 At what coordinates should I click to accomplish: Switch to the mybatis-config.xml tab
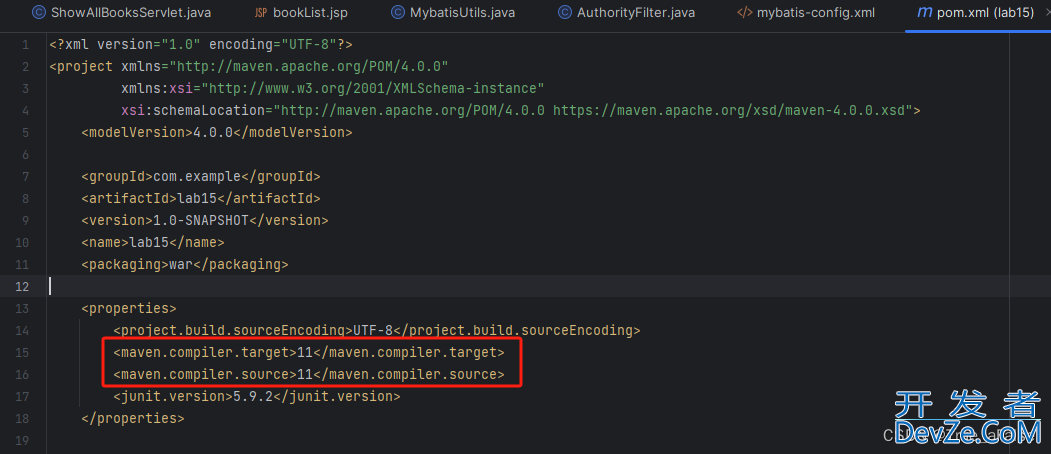(817, 13)
